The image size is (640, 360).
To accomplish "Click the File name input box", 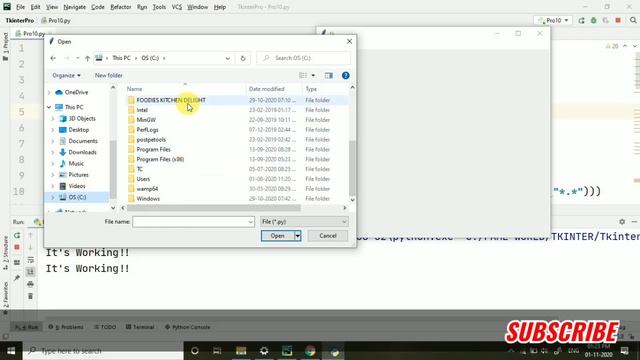I will [193, 222].
